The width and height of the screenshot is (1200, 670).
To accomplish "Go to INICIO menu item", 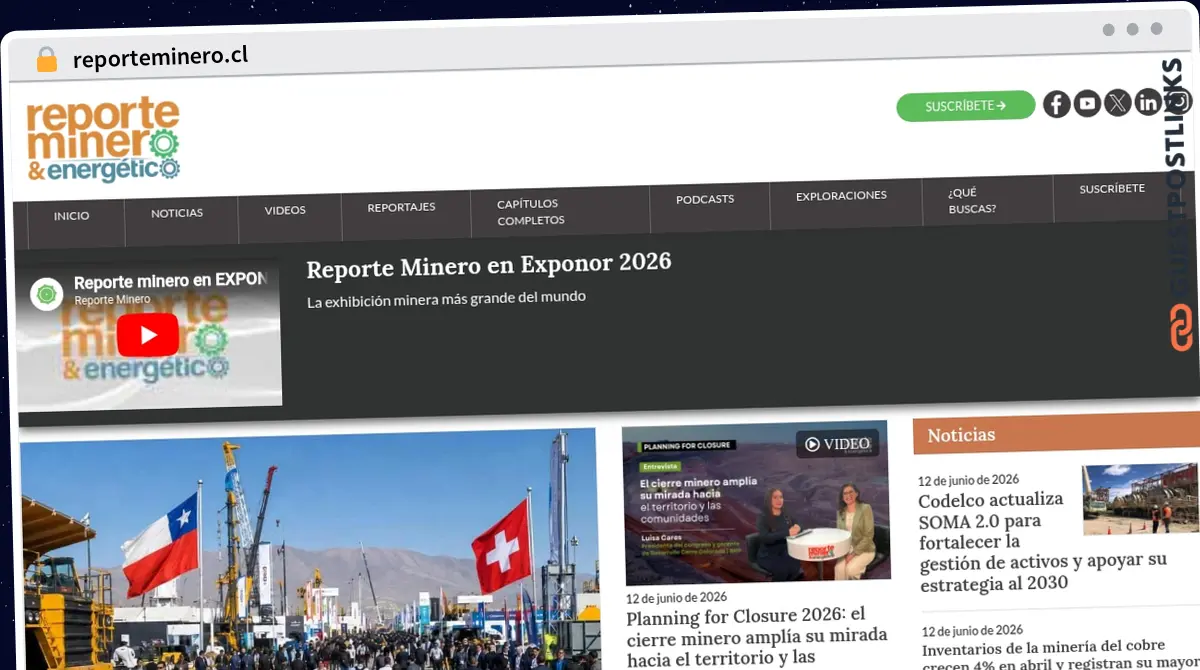I will click(72, 216).
